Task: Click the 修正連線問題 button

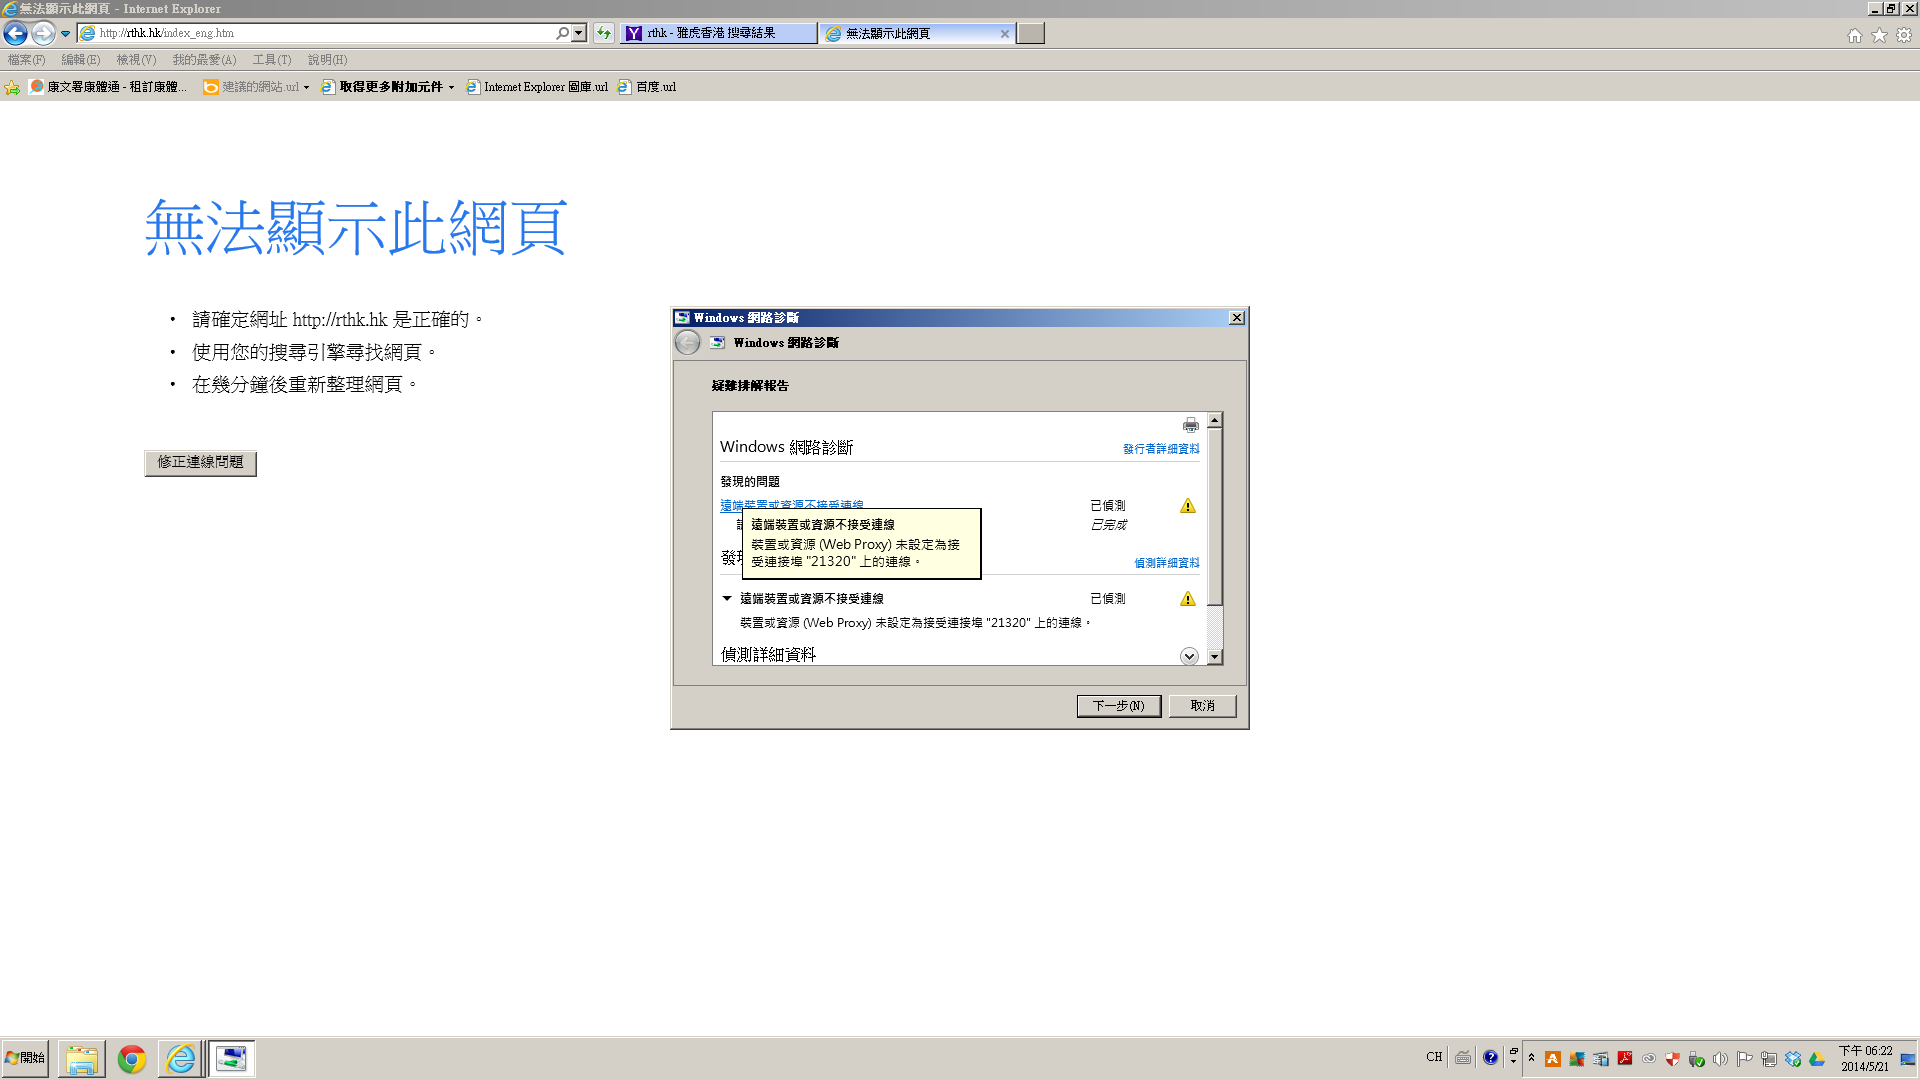Action: click(200, 462)
